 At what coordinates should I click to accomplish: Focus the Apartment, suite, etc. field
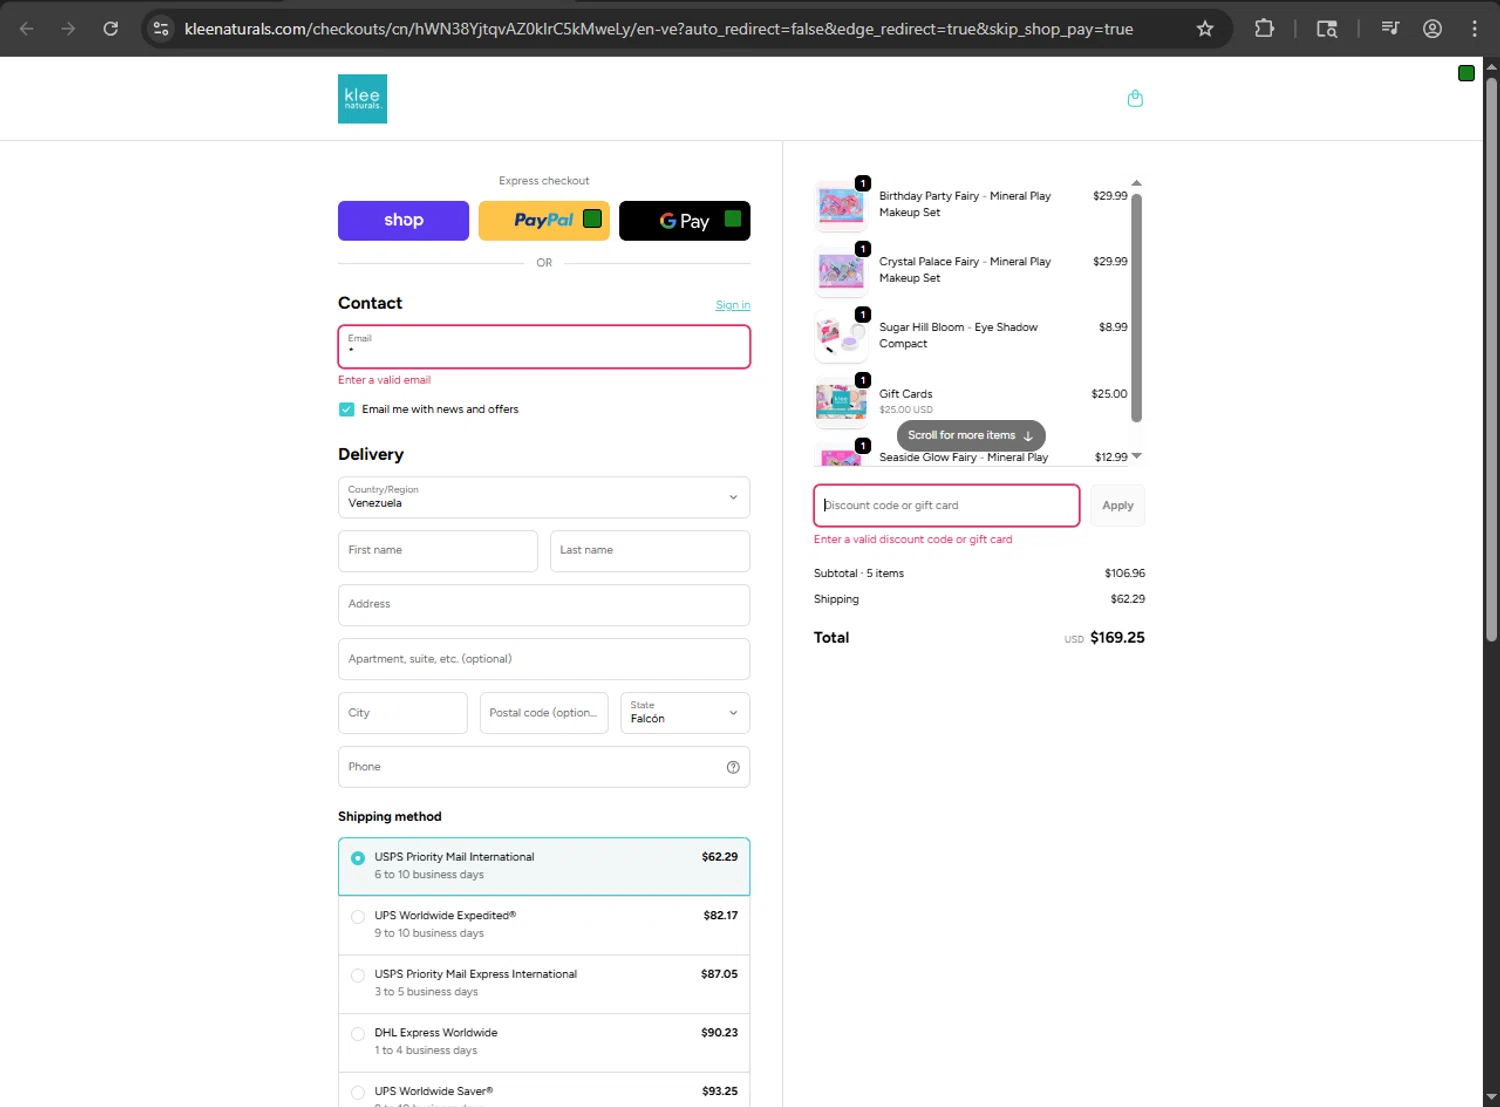[x=544, y=659]
